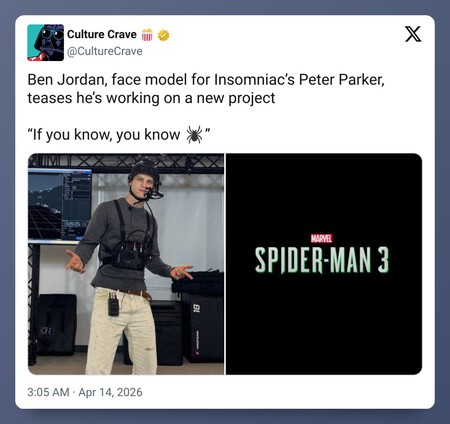The width and height of the screenshot is (450, 424).
Task: Click the Apr 14, 2026 date
Action: 110,392
